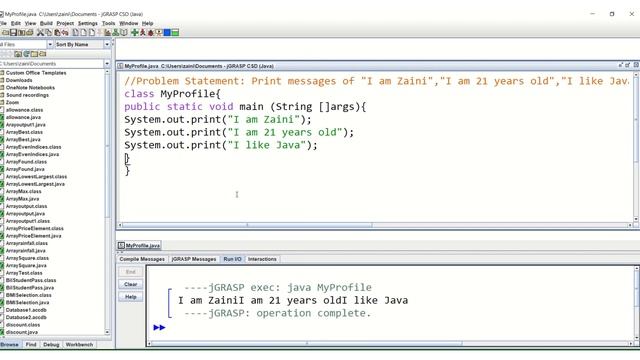Select the OneNote Notebooks folder
Image resolution: width=640 pixels, height=360 pixels.
[x=30, y=87]
